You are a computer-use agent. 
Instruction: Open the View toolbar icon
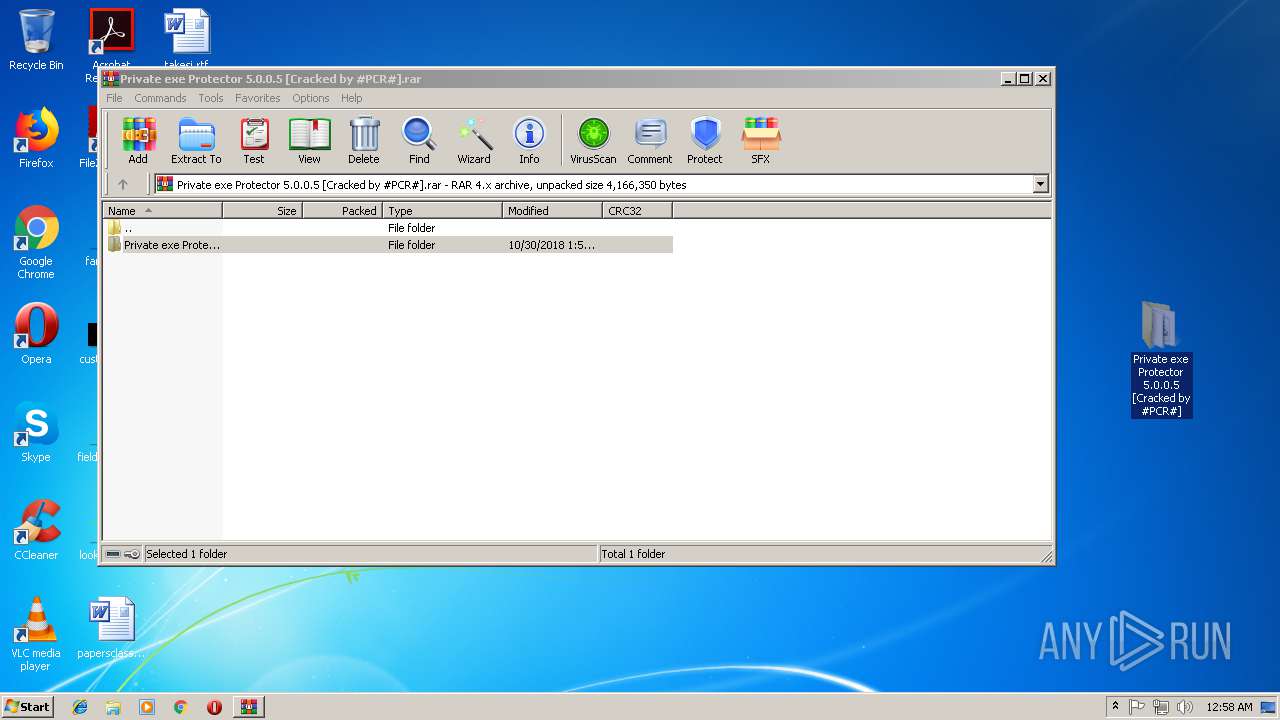coord(310,141)
